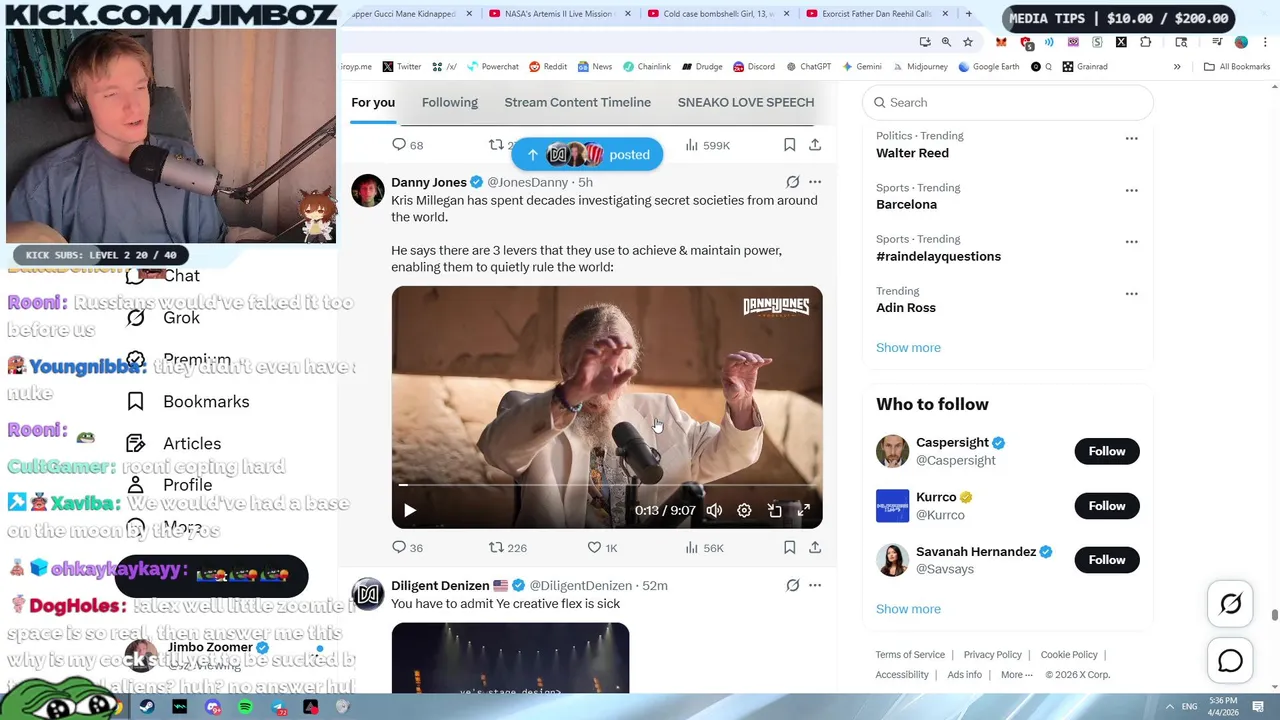Screen dimensions: 1280x720
Task: Close the Exorcist Father Dan Reehil tab
Action: point(945,14)
